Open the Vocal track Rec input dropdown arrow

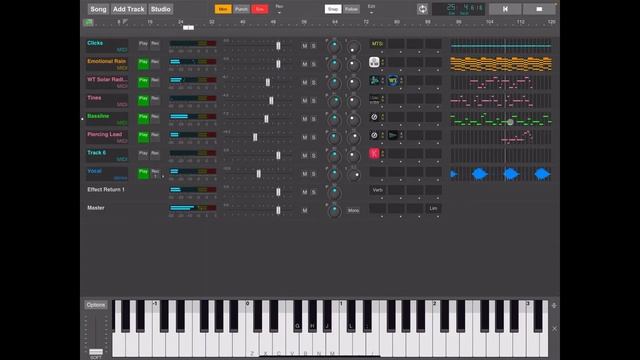(163, 177)
